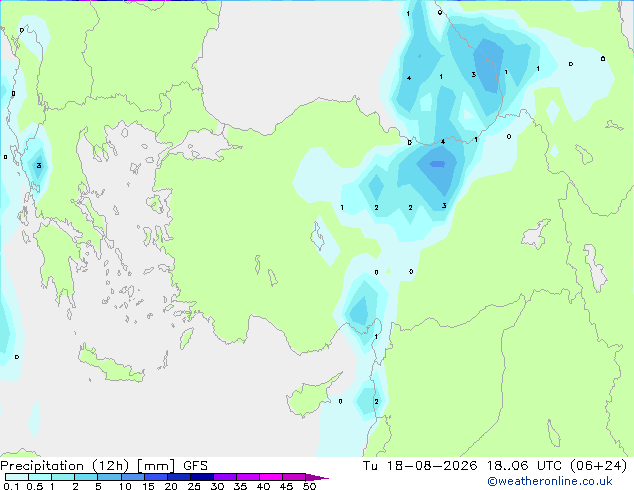Open the weatheronline.co.uk link
The height and width of the screenshot is (490, 634).
click(x=550, y=482)
